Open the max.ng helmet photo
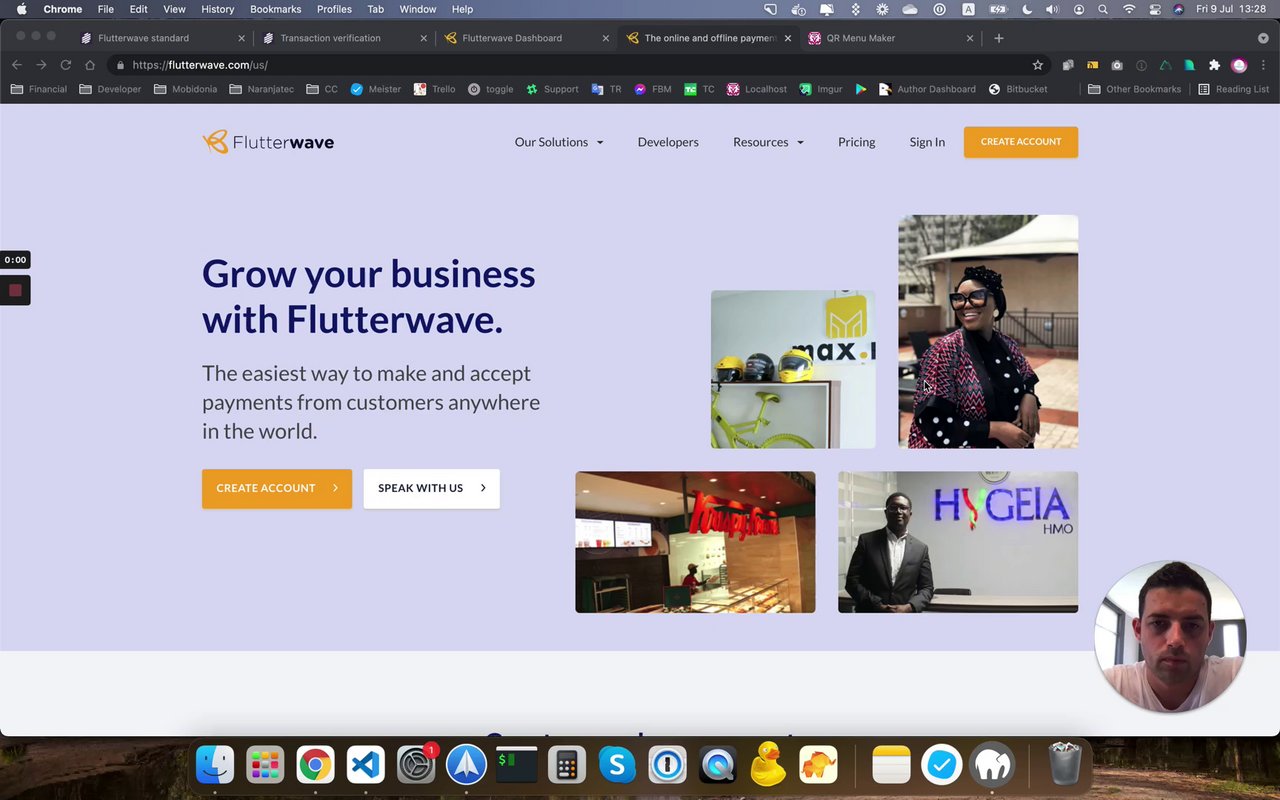Screen dimensions: 1280x800 (793, 369)
